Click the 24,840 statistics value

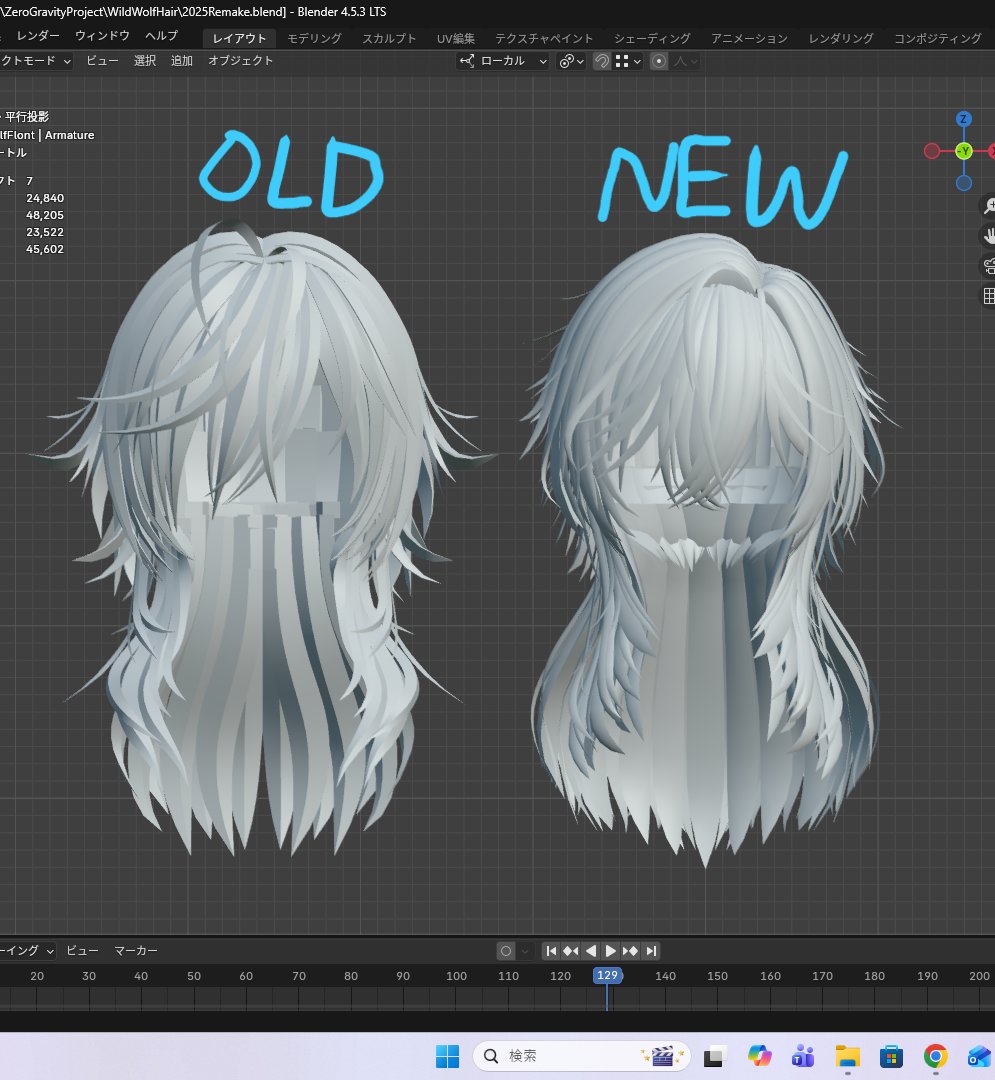(x=45, y=198)
